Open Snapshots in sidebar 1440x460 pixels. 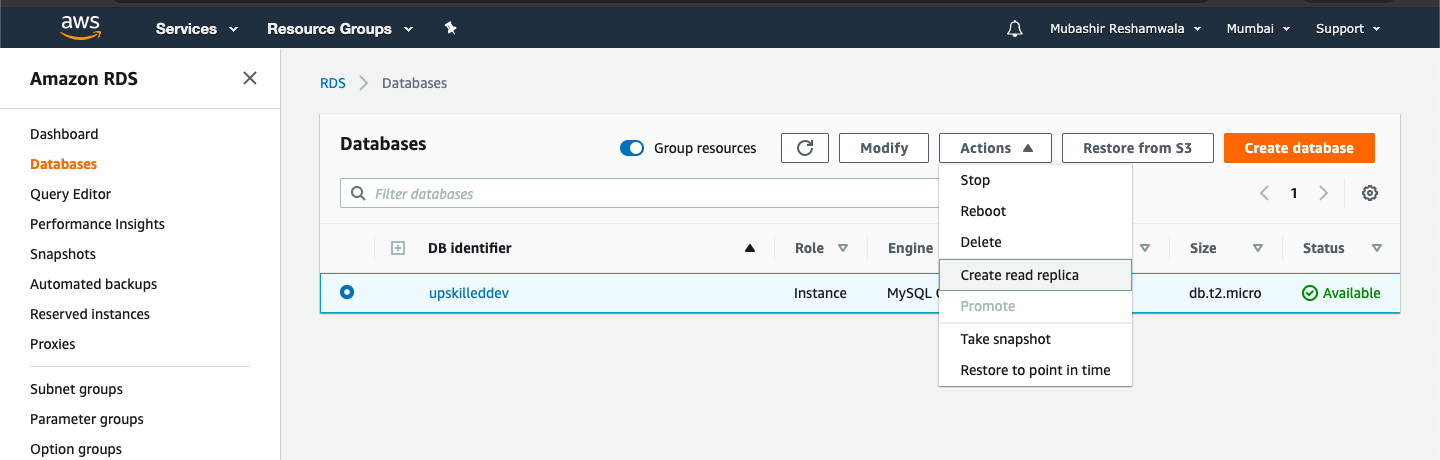63,254
